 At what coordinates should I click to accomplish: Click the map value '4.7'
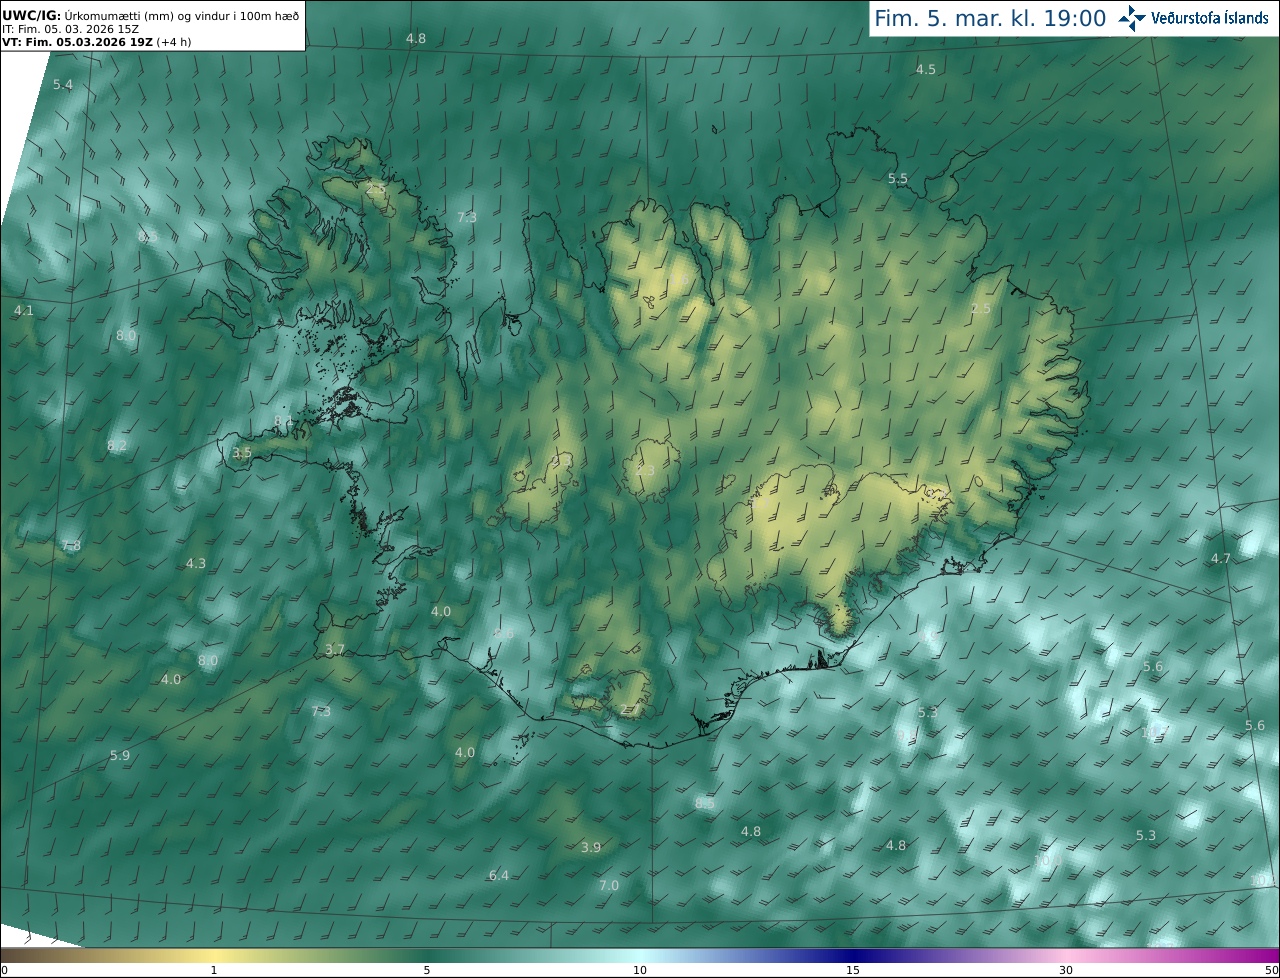tap(1221, 558)
